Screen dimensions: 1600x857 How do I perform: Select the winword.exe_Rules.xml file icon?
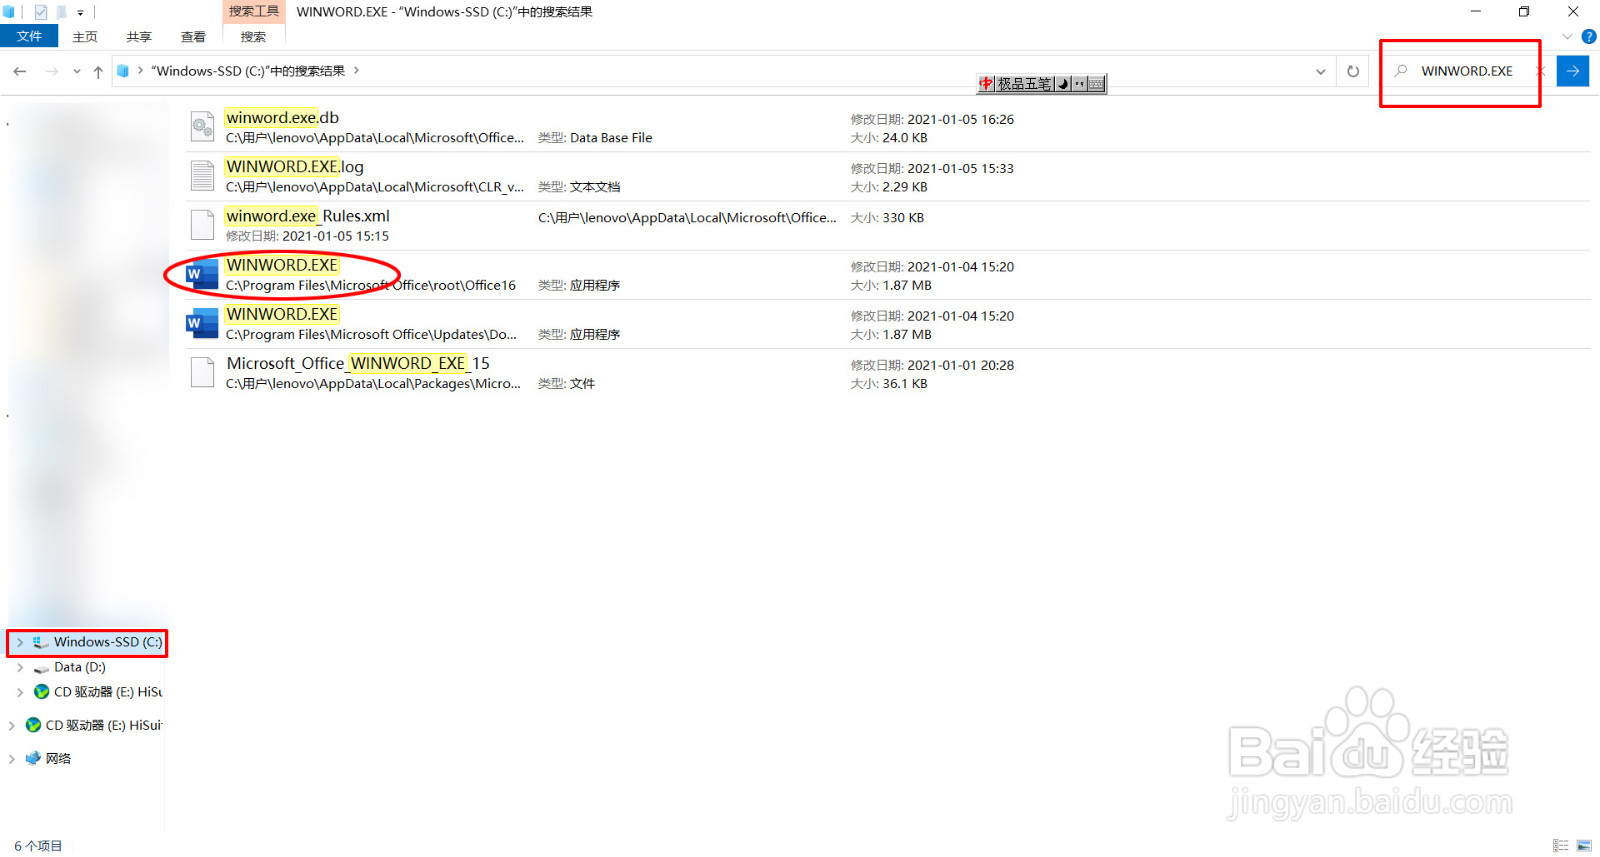(x=203, y=224)
